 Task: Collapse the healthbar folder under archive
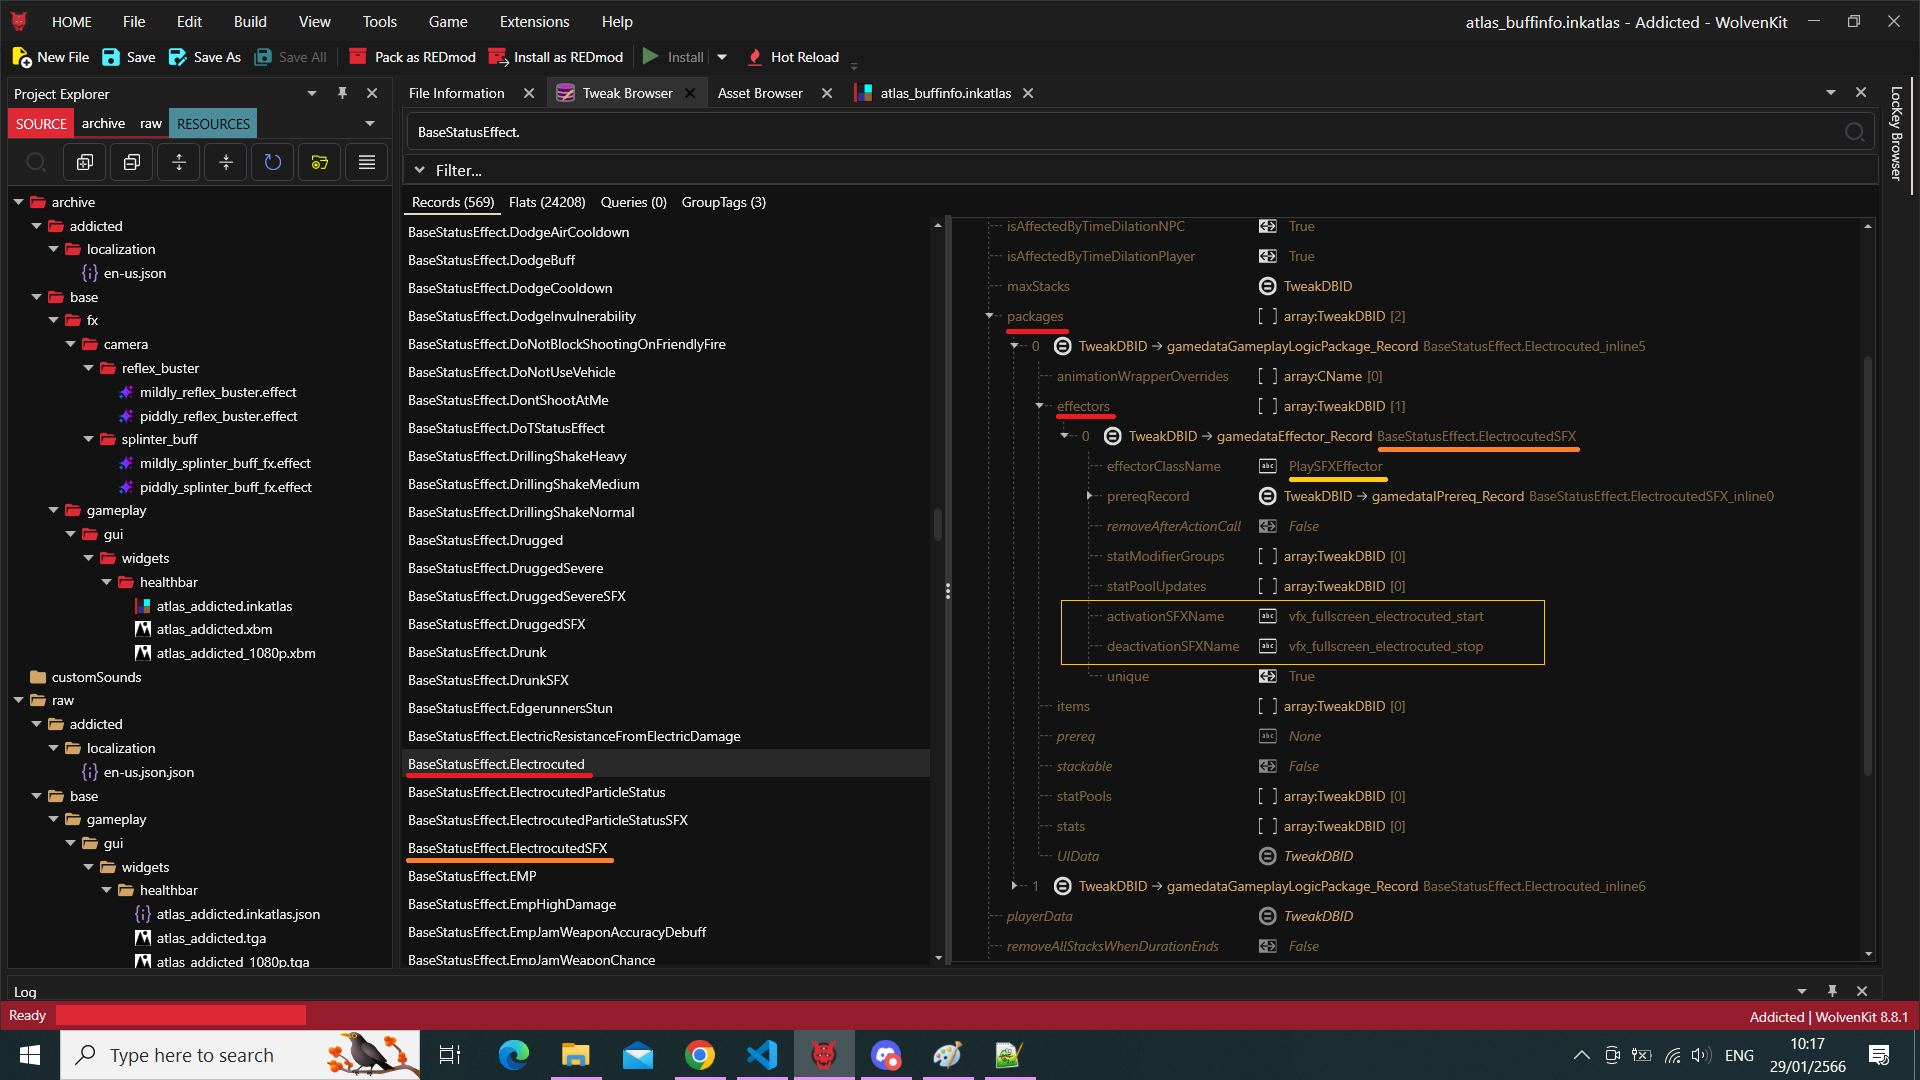pos(106,582)
